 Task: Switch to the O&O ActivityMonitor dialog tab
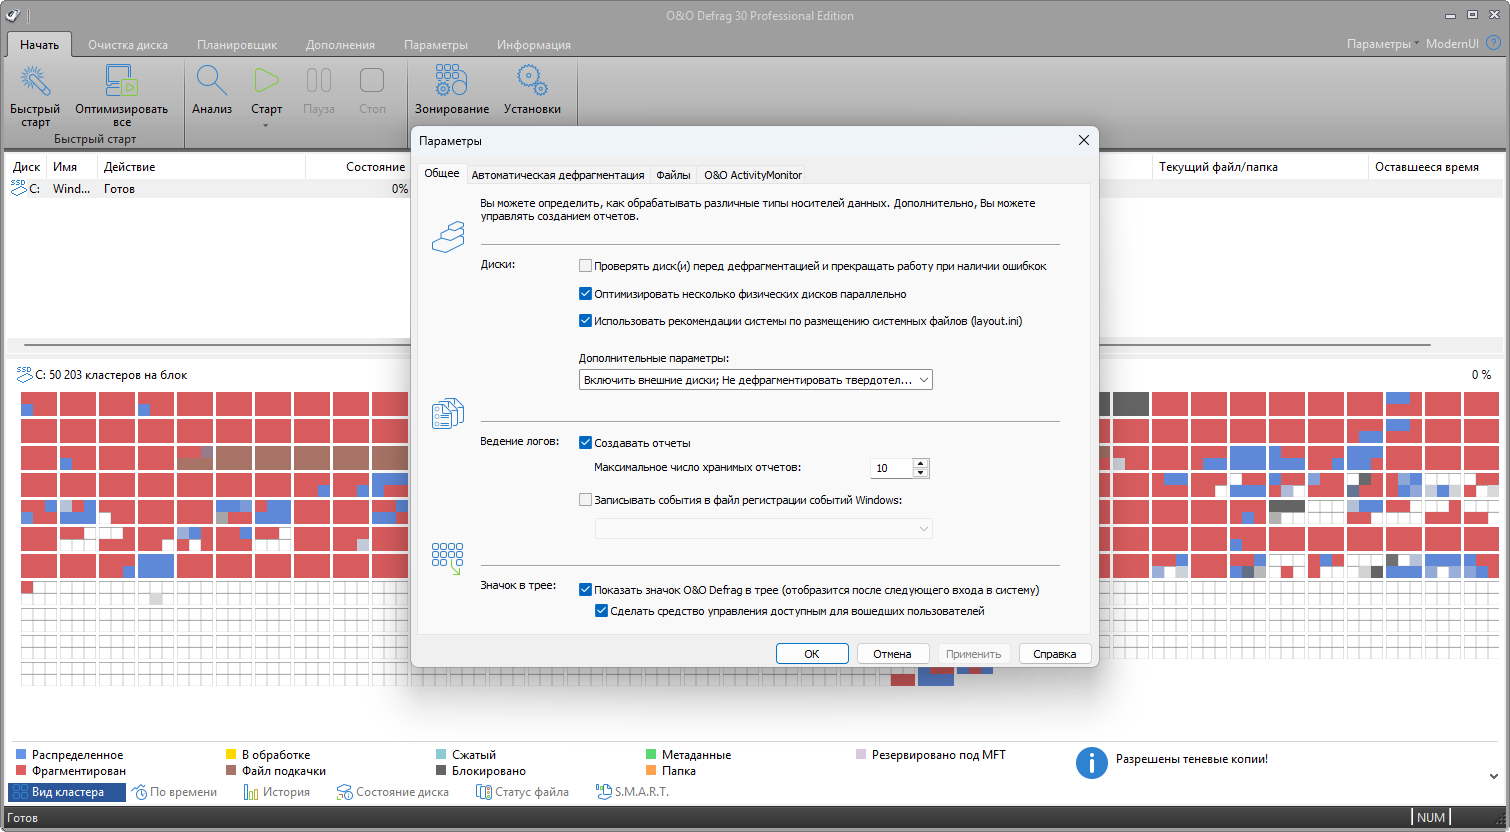click(x=753, y=175)
